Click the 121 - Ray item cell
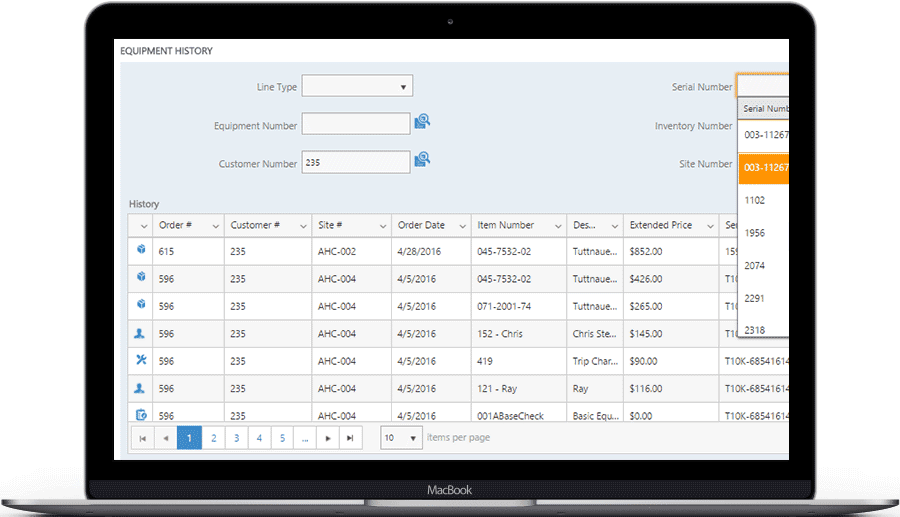 click(519, 388)
